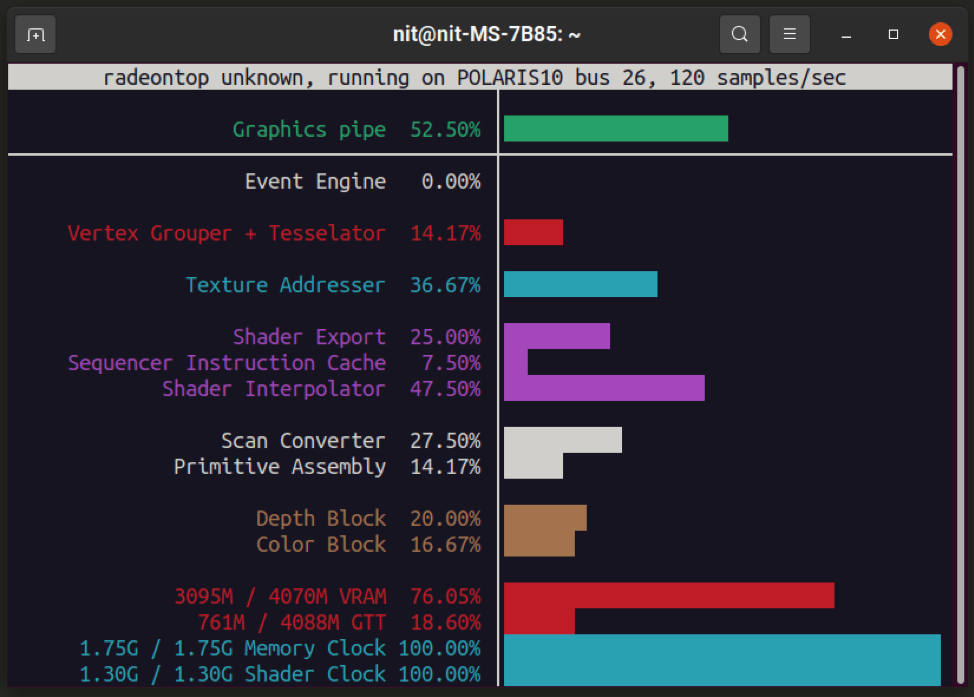Select the Shader Export label
The image size is (974, 697).
[309, 337]
